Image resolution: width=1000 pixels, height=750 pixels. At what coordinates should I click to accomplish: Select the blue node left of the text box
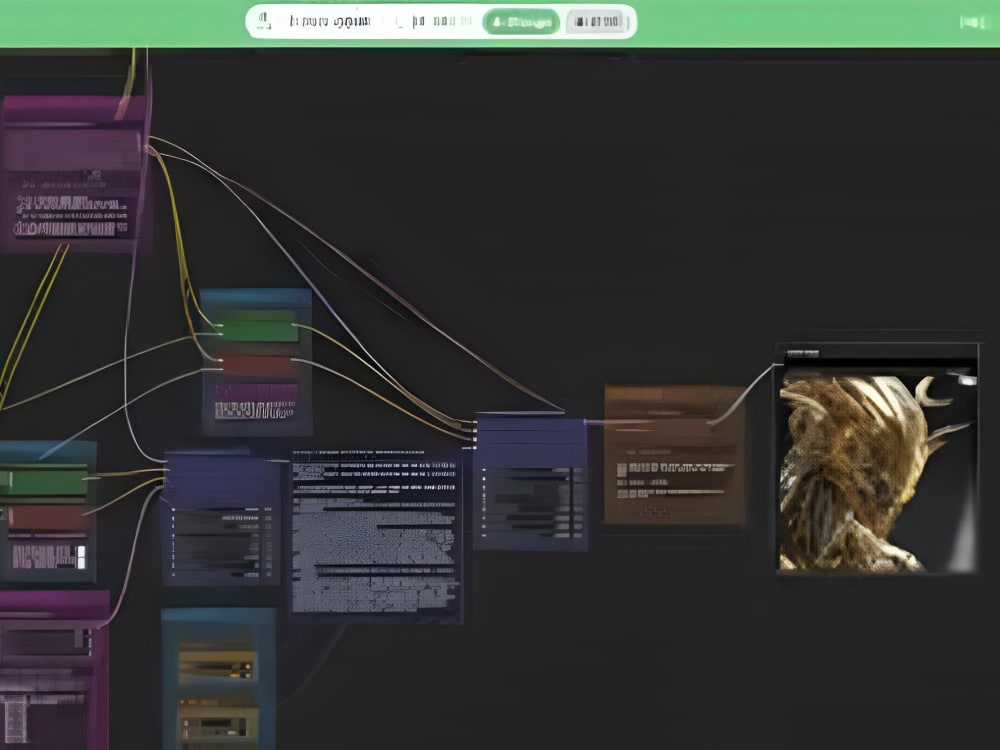point(221,518)
